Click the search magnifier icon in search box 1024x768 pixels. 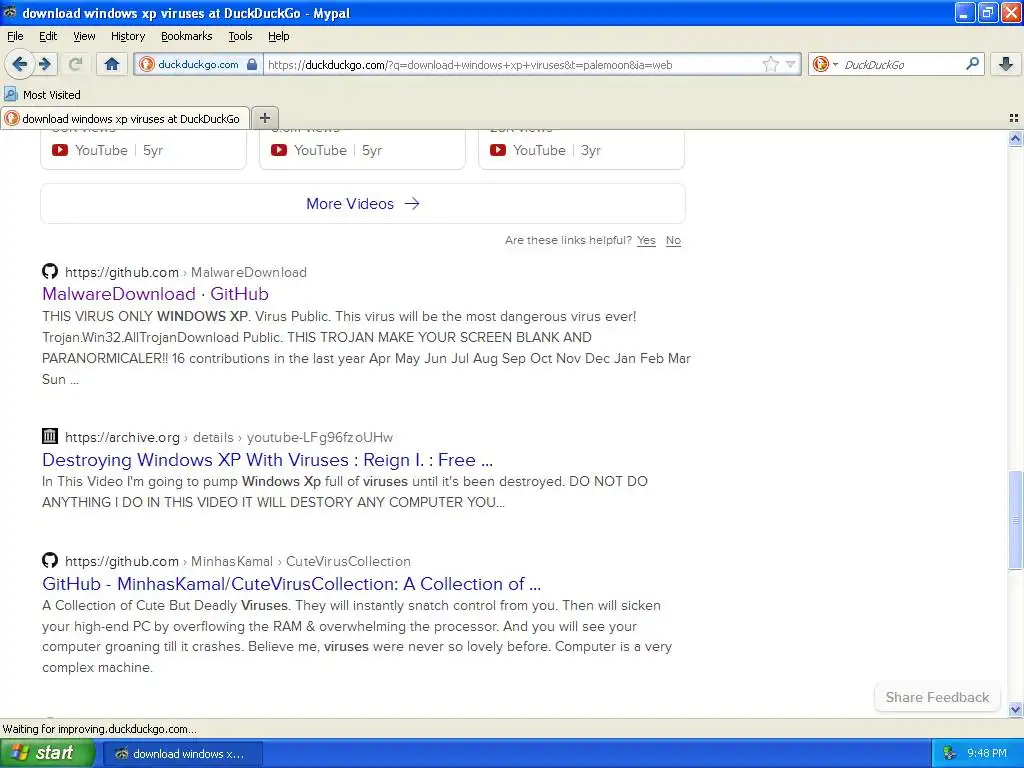(972, 64)
